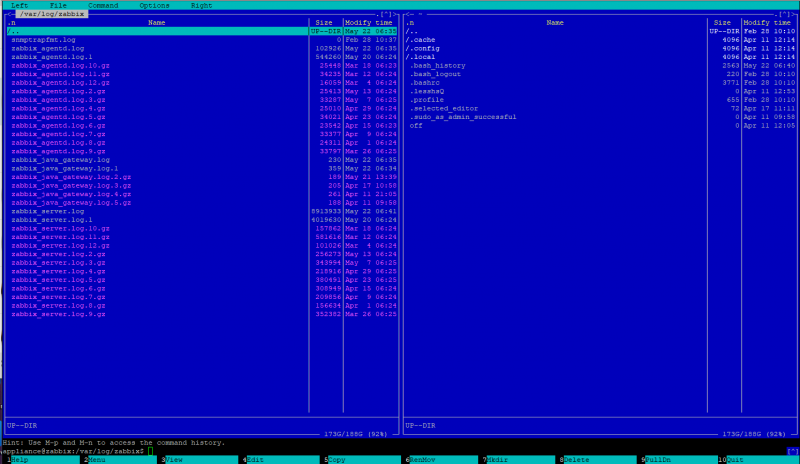Click the 7 Mkdir button

(x=498, y=459)
